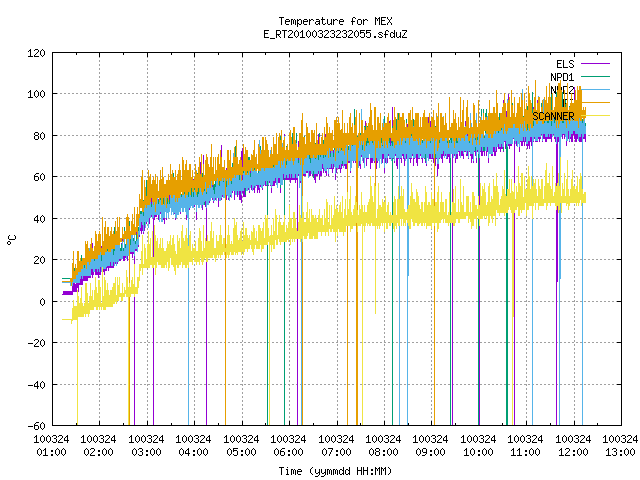Click the x-axis time label 03:00
The width and height of the screenshot is (640, 480).
[146, 452]
